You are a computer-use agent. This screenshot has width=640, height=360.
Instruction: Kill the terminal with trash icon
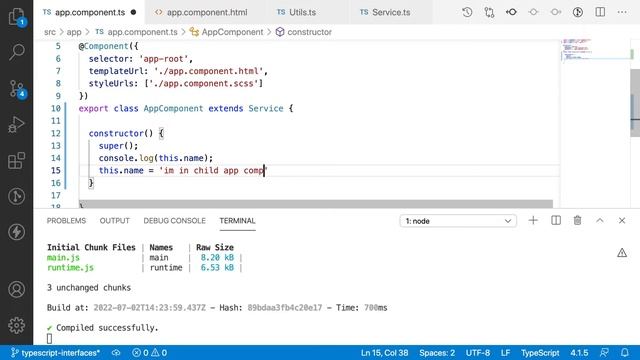pyautogui.click(x=577, y=220)
